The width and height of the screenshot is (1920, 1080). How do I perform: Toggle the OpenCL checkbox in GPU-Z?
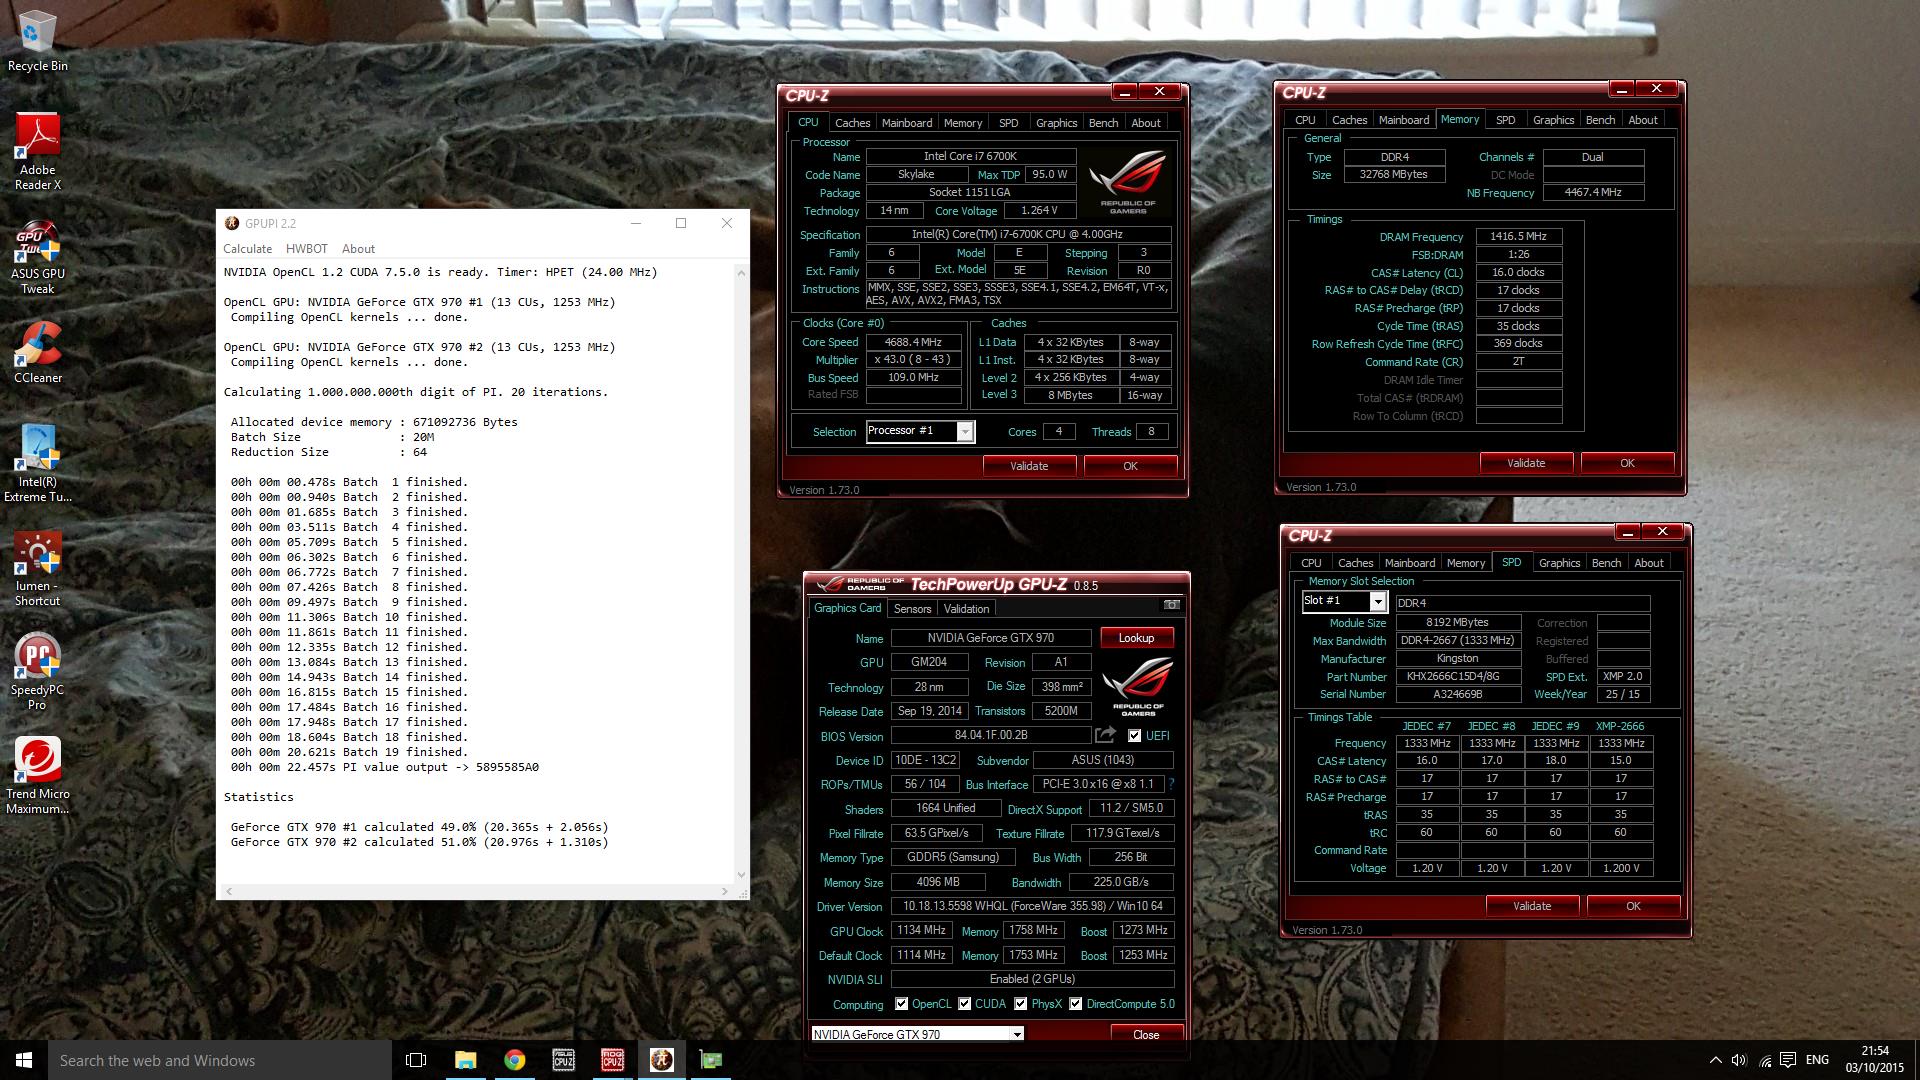902,1004
